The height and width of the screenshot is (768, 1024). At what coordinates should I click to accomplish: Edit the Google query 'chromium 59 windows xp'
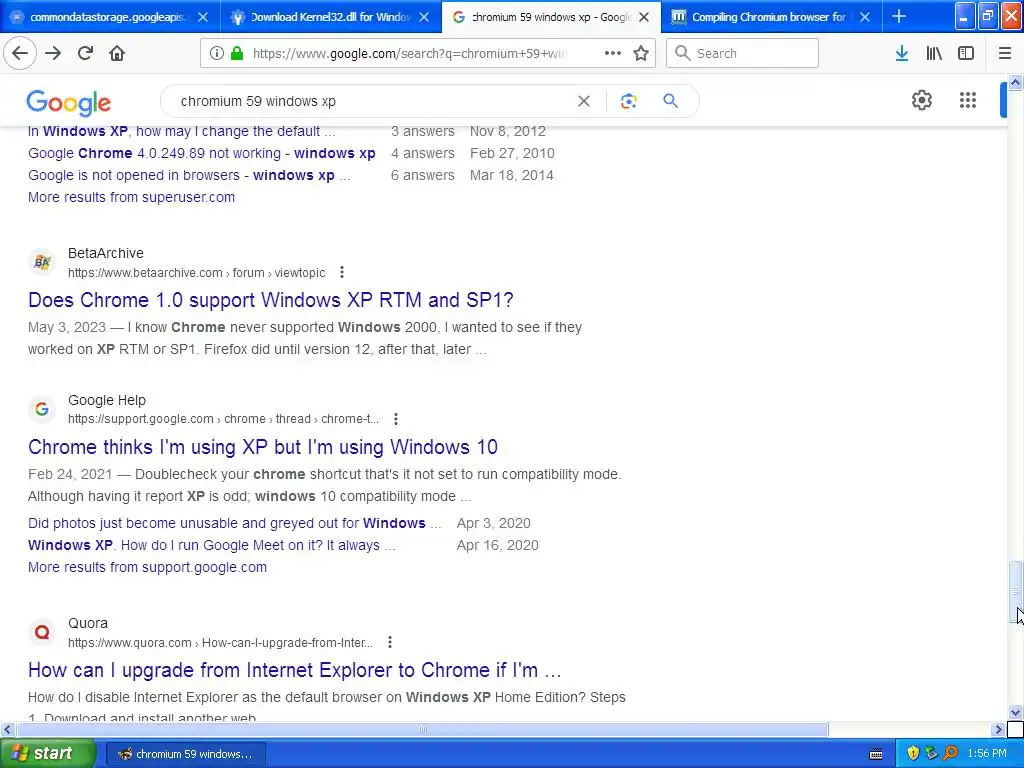(258, 101)
